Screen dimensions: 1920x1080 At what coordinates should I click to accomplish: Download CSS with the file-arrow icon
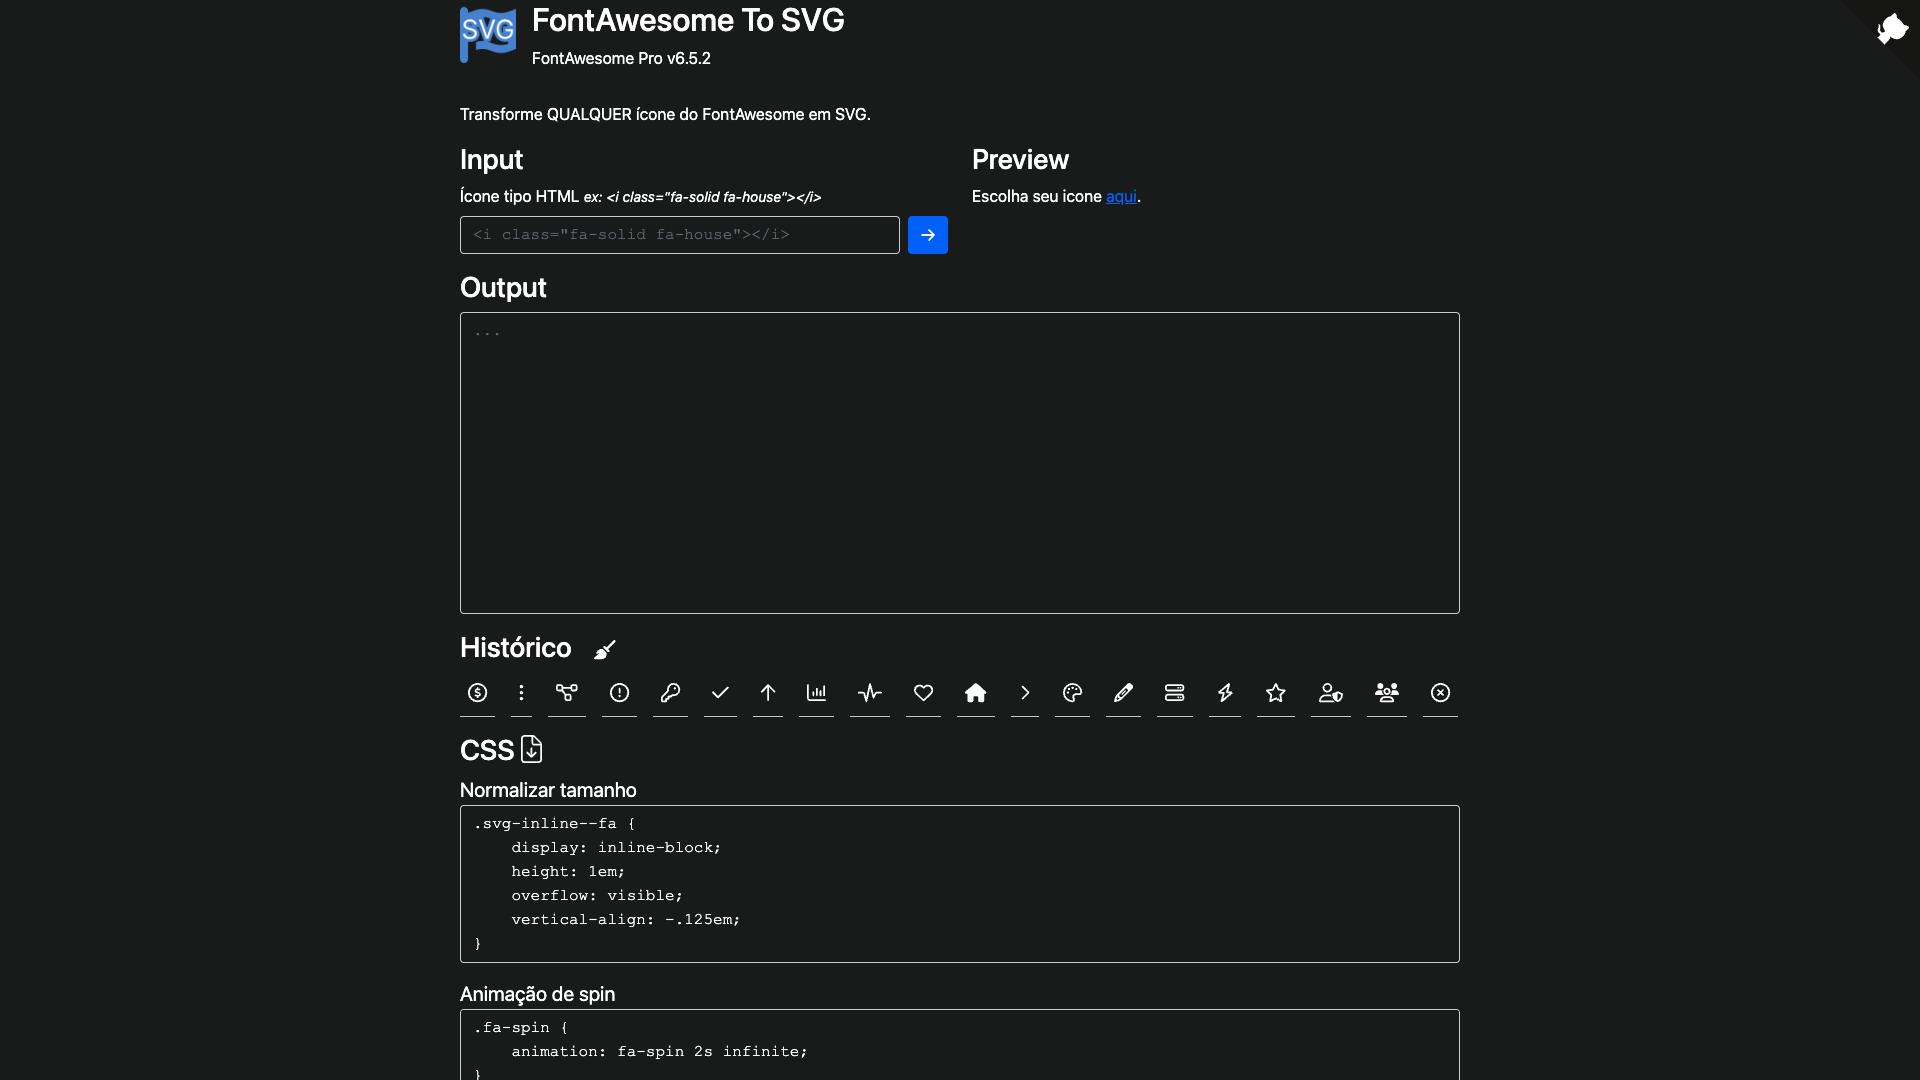(x=532, y=749)
